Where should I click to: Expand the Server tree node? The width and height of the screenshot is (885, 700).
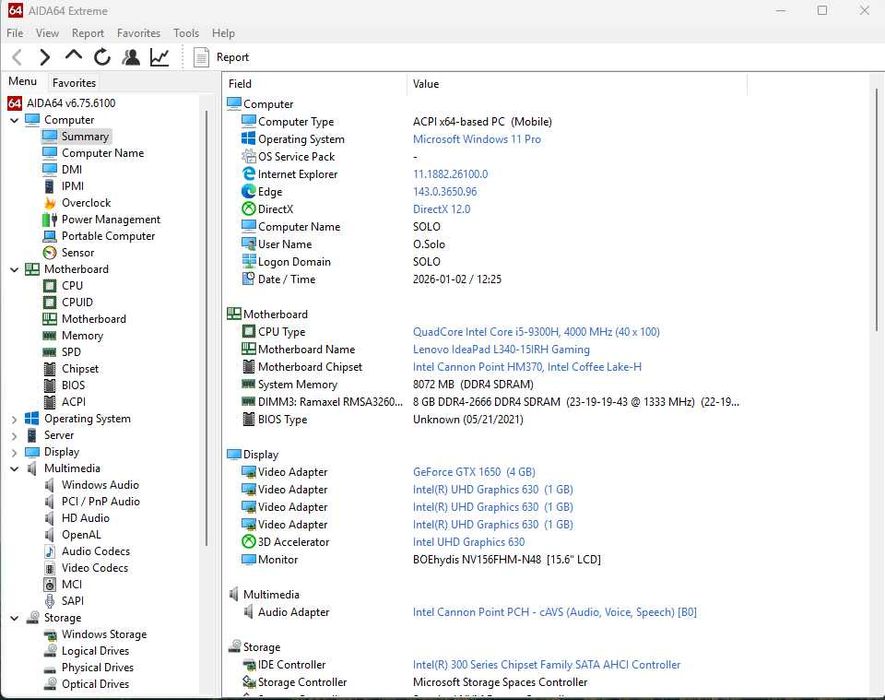[14, 436]
